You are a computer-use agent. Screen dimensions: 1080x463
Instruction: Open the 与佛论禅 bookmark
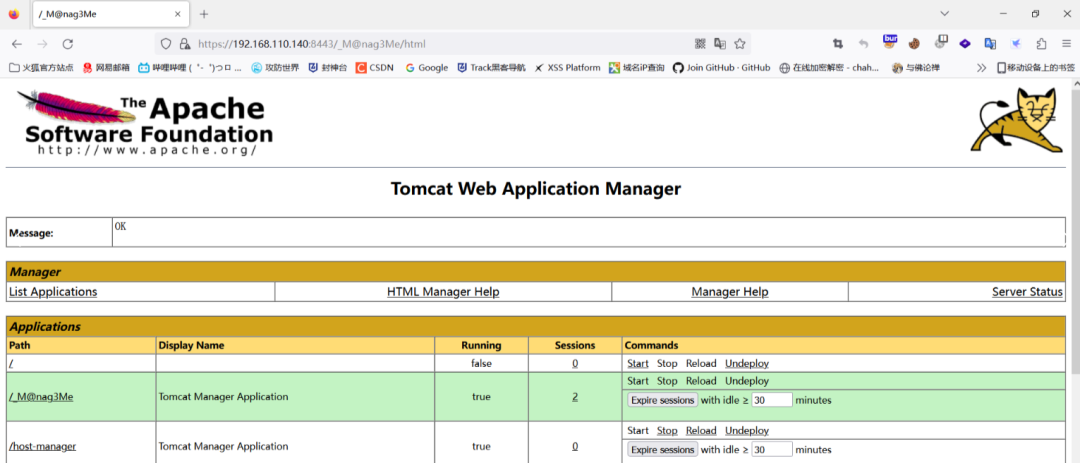[x=915, y=68]
